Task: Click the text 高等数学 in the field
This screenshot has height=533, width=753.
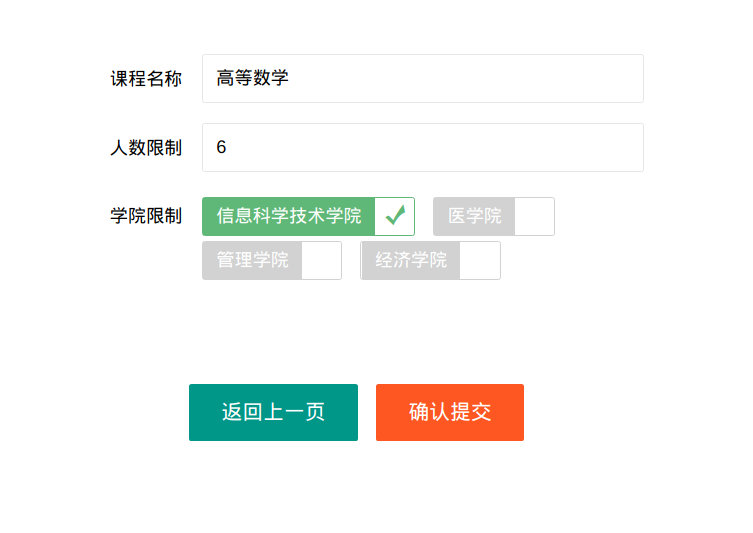Action: coord(253,78)
